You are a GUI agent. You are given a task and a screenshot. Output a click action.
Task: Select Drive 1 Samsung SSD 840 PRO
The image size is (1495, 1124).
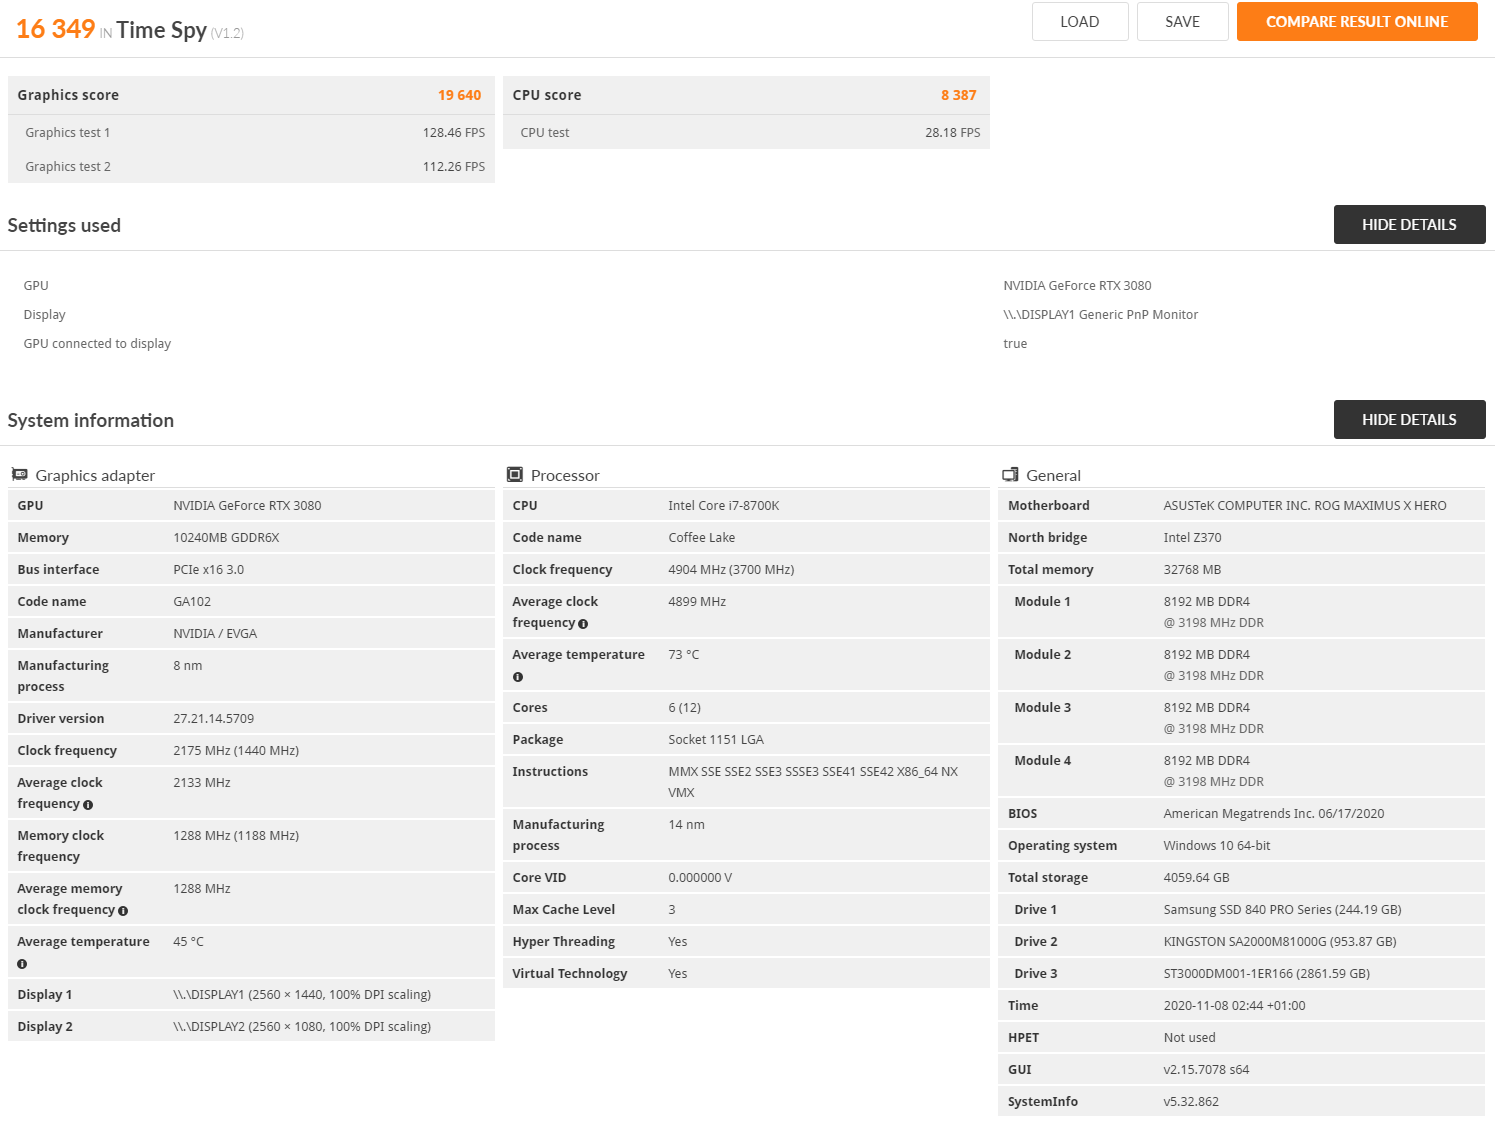point(1282,909)
